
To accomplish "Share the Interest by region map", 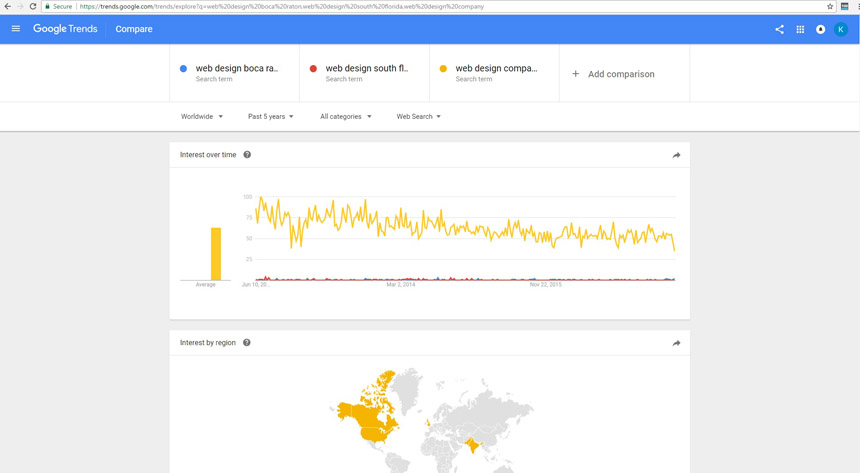I will click(676, 344).
